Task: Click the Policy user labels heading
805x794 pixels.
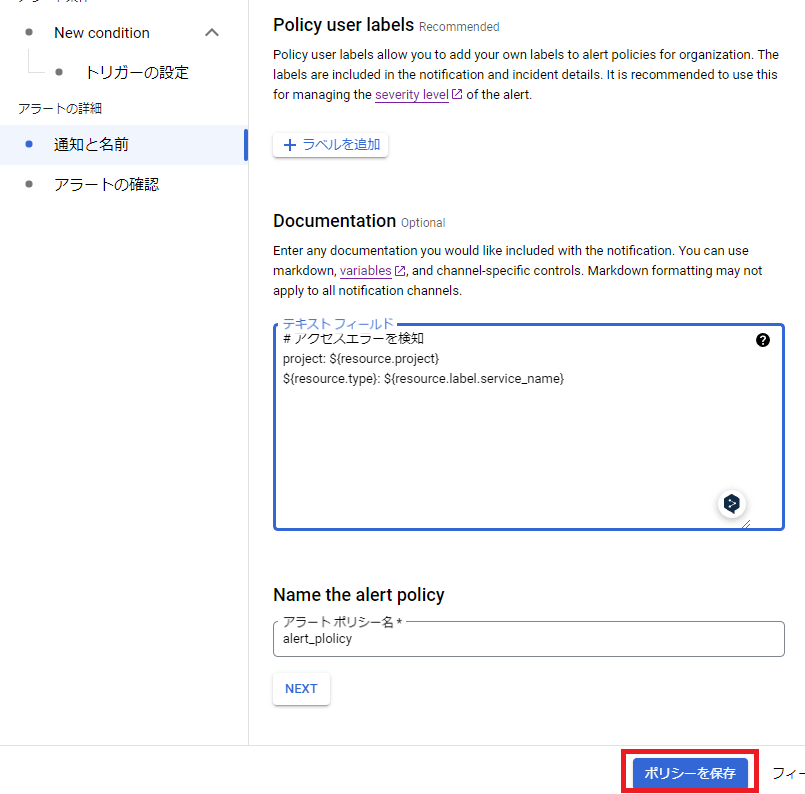Action: tap(343, 25)
